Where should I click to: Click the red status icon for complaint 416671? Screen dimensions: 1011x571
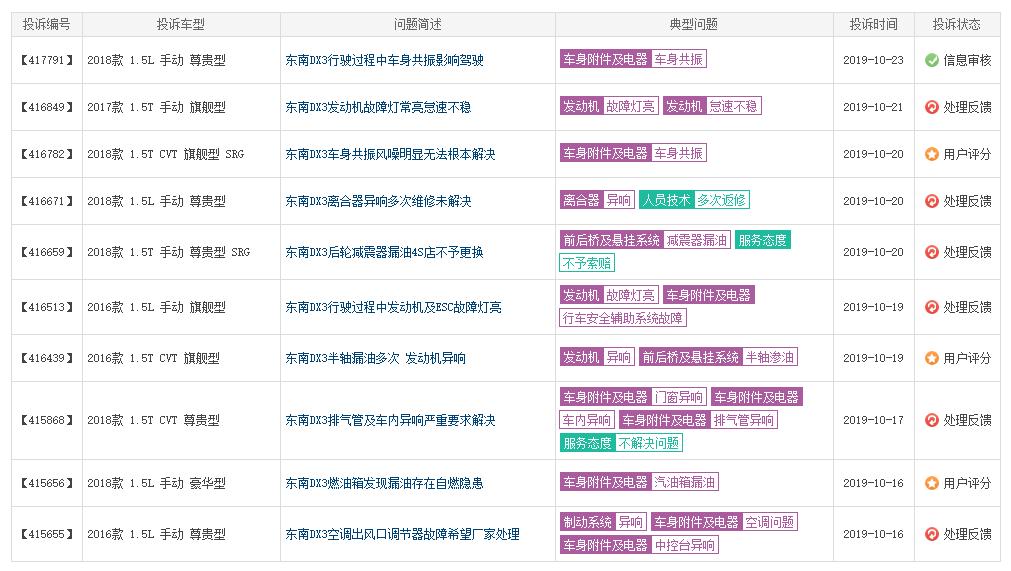(932, 201)
